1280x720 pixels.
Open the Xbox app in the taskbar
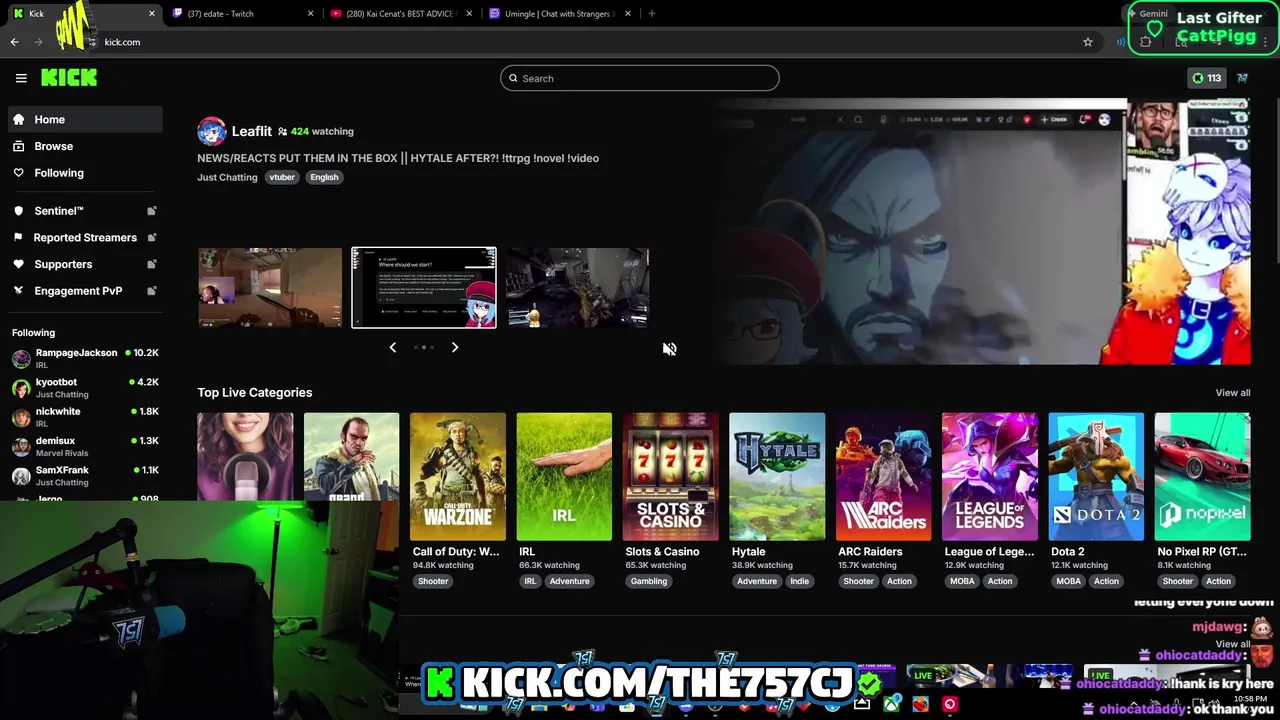(891, 704)
